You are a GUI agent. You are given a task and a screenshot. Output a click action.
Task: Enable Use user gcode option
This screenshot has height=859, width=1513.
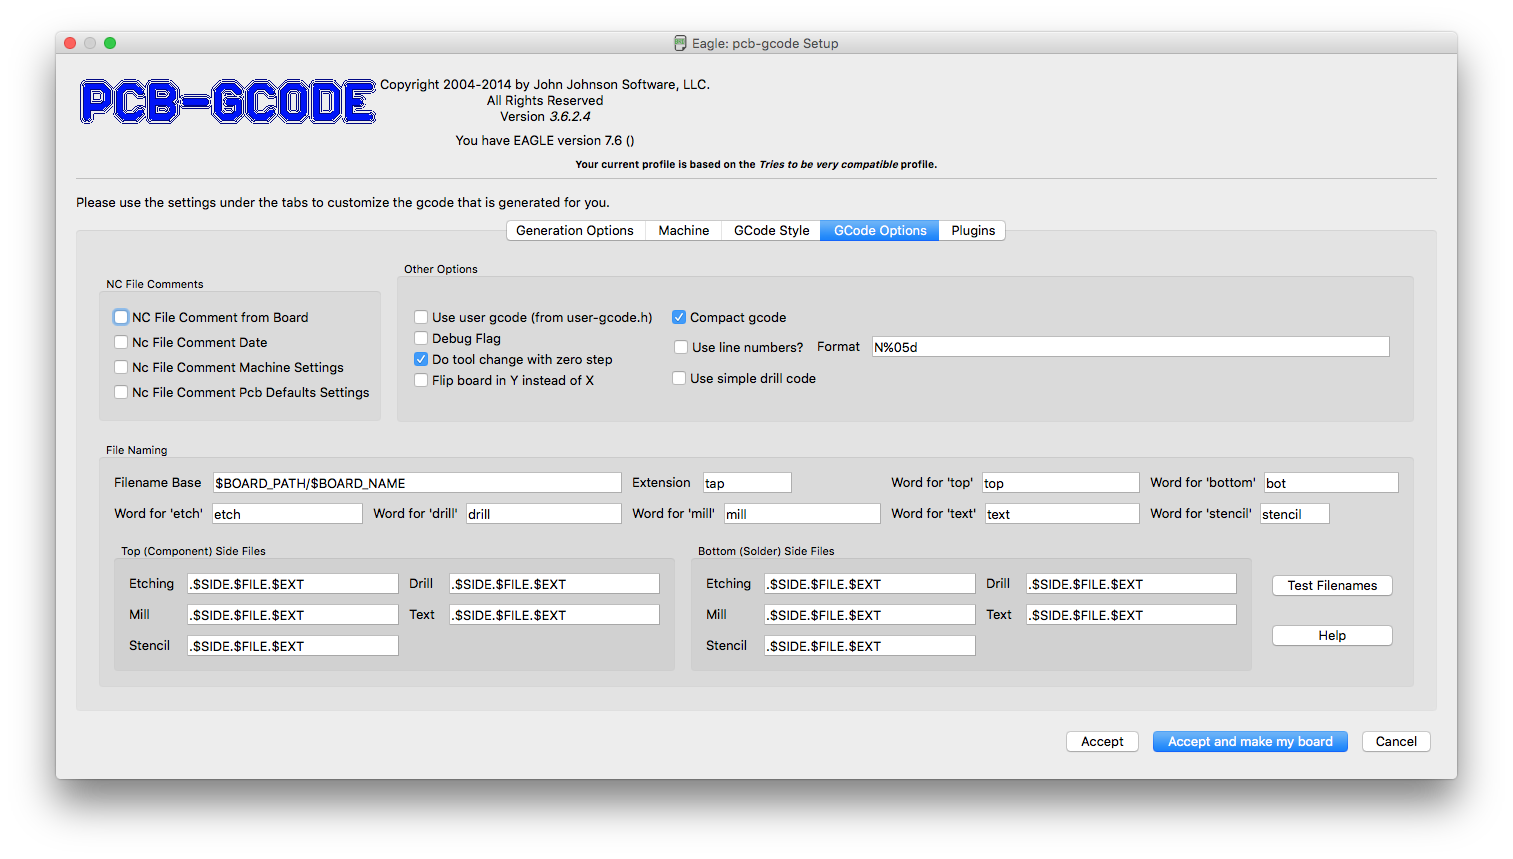[x=421, y=317]
